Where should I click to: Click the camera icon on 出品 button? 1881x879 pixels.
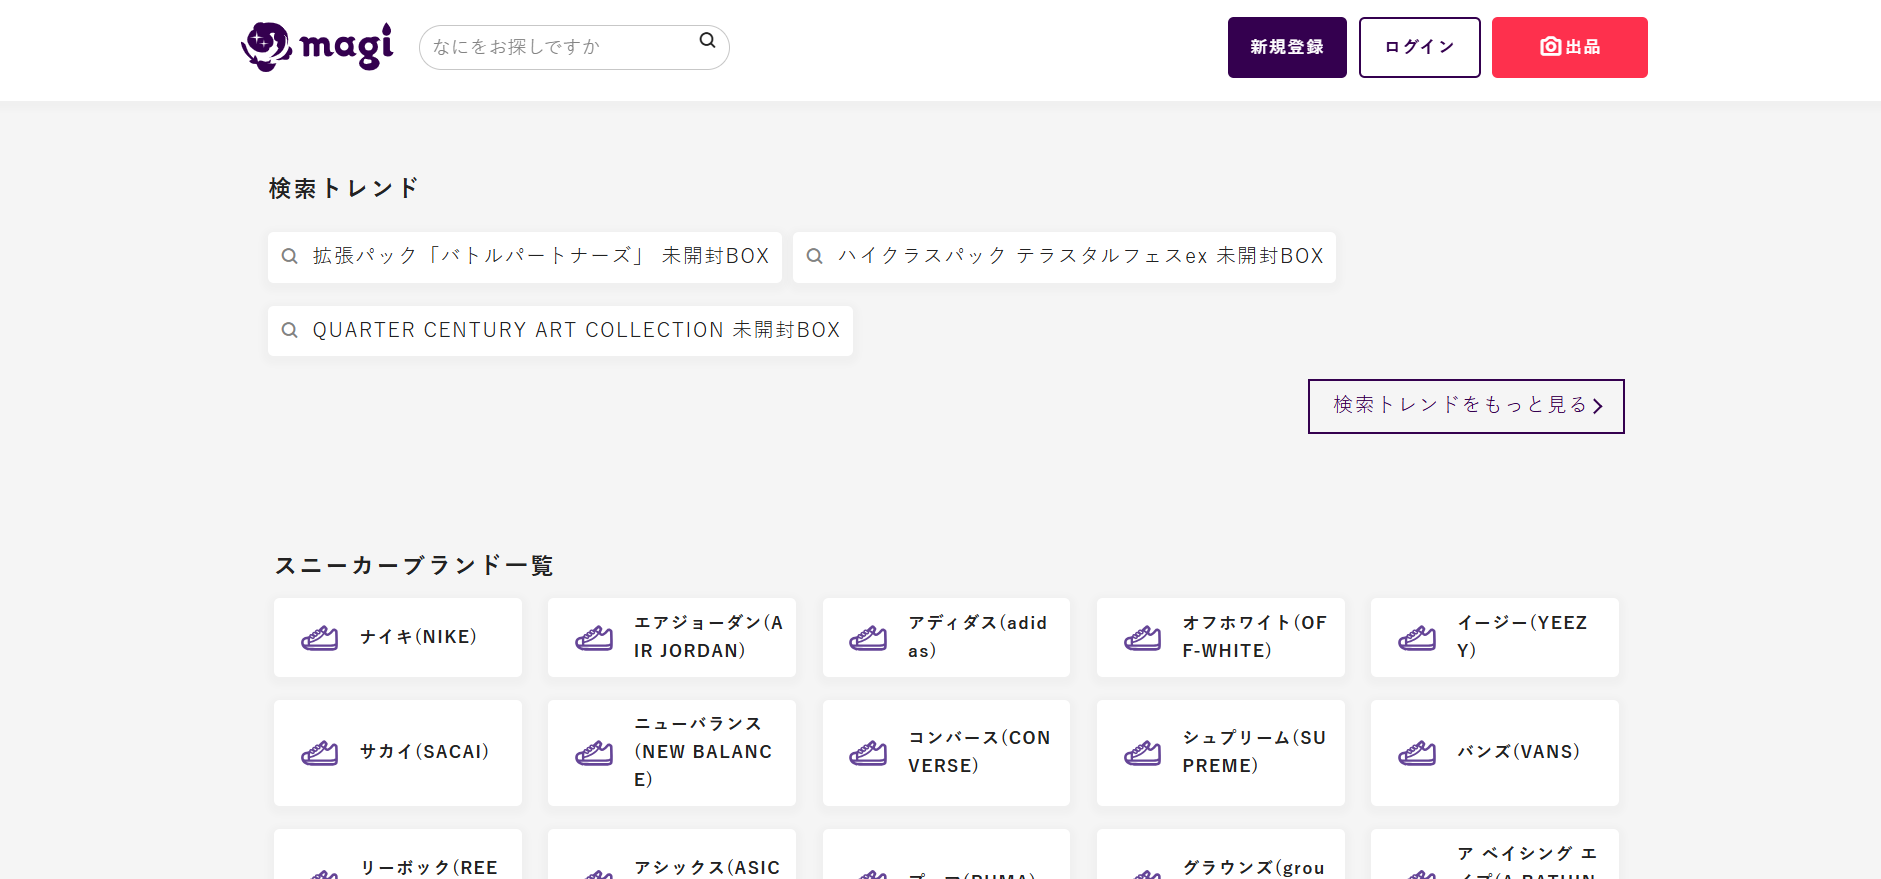coord(1550,47)
